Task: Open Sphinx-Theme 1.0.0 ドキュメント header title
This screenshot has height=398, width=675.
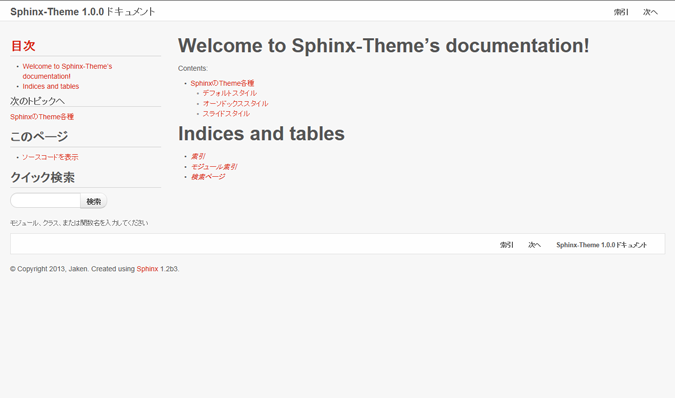Action: [83, 12]
